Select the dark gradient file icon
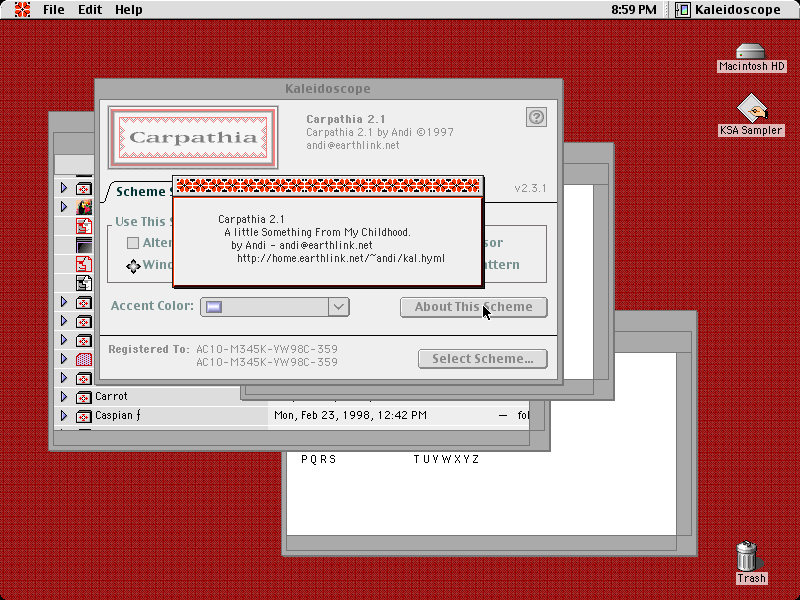Viewport: 800px width, 600px height. 84,245
